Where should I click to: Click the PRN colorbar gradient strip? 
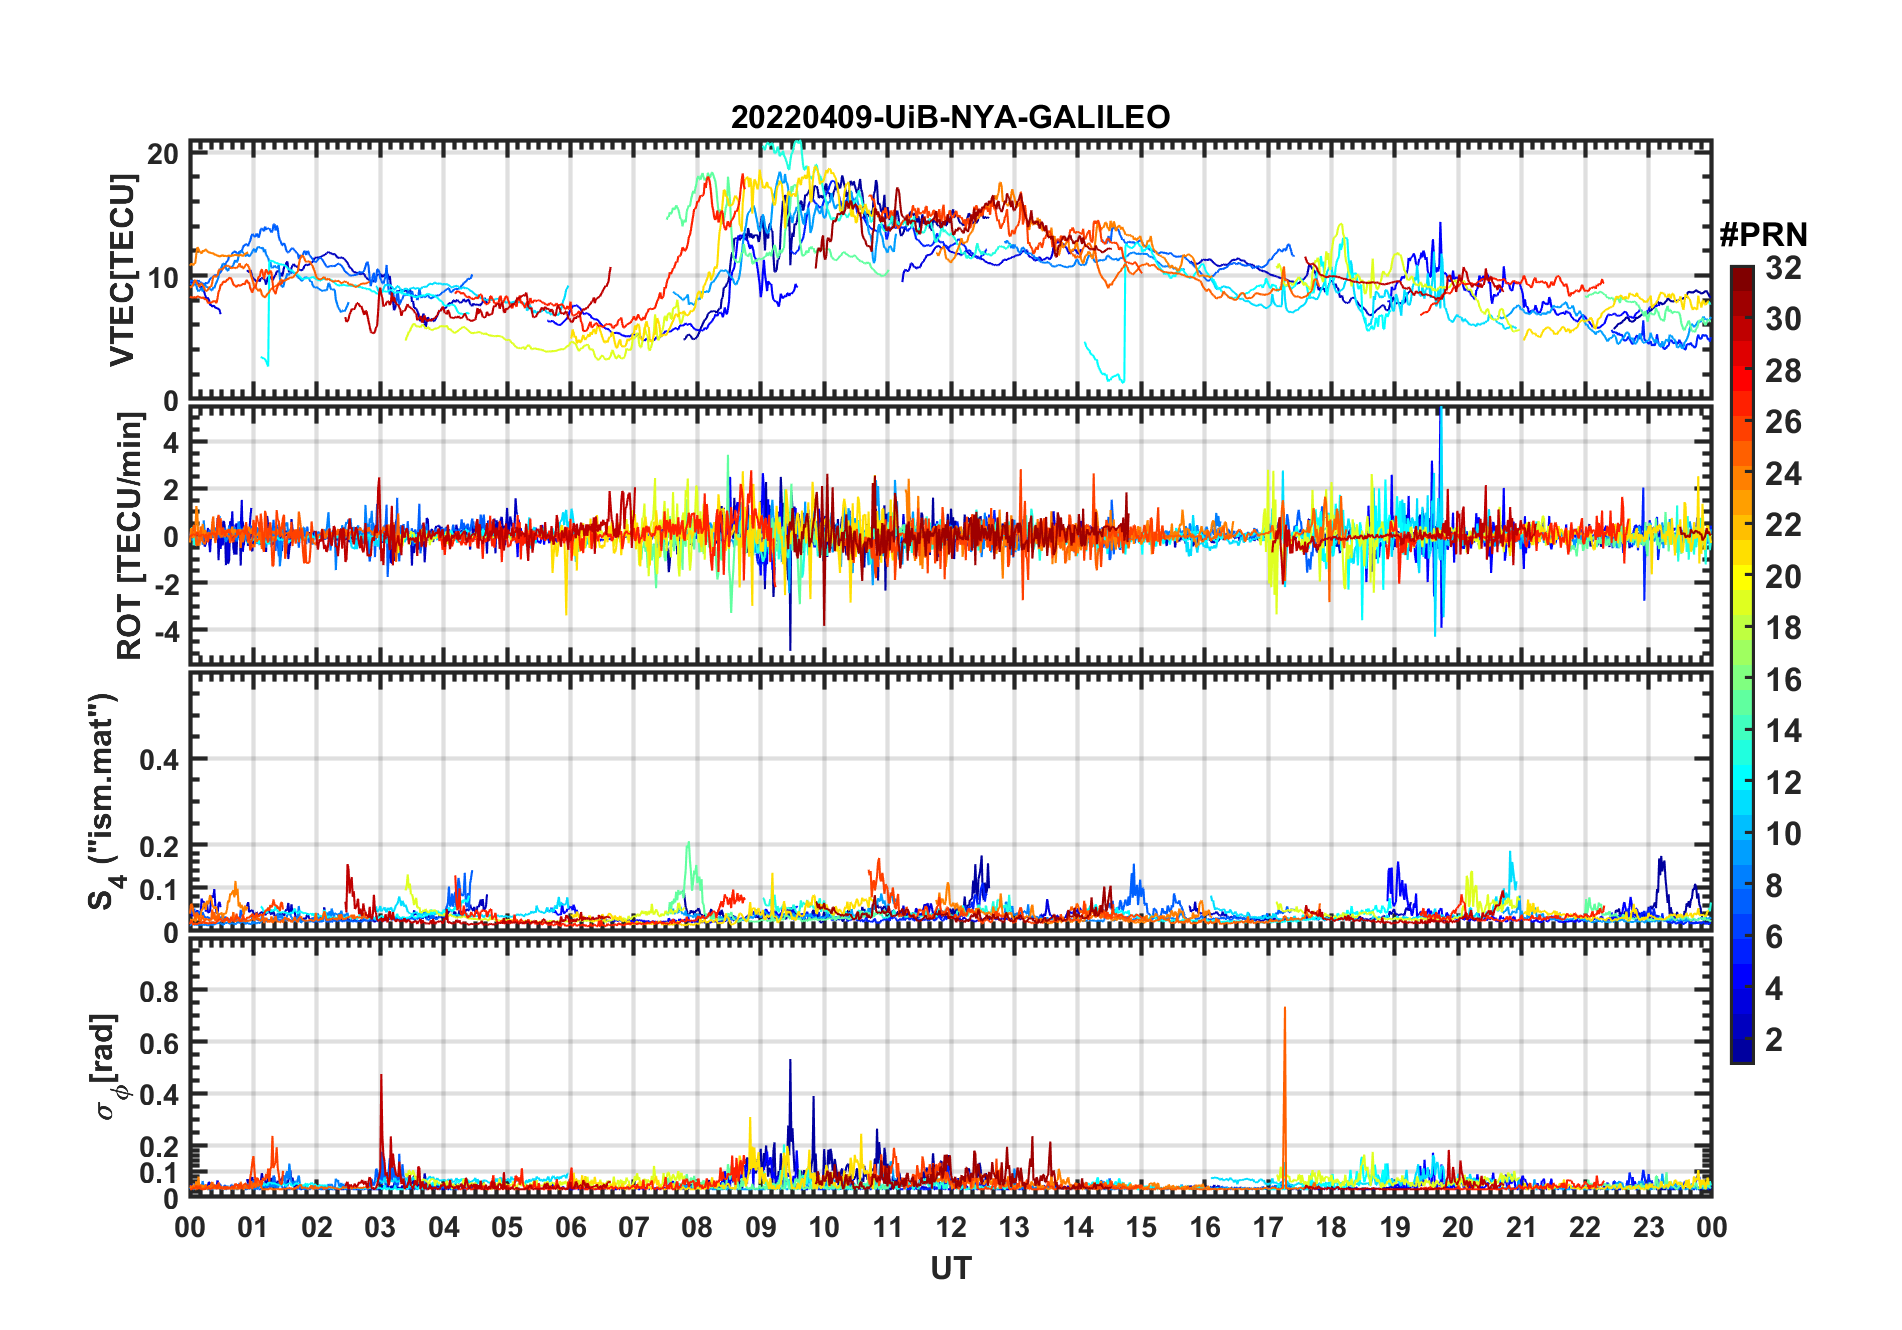coord(1742,664)
